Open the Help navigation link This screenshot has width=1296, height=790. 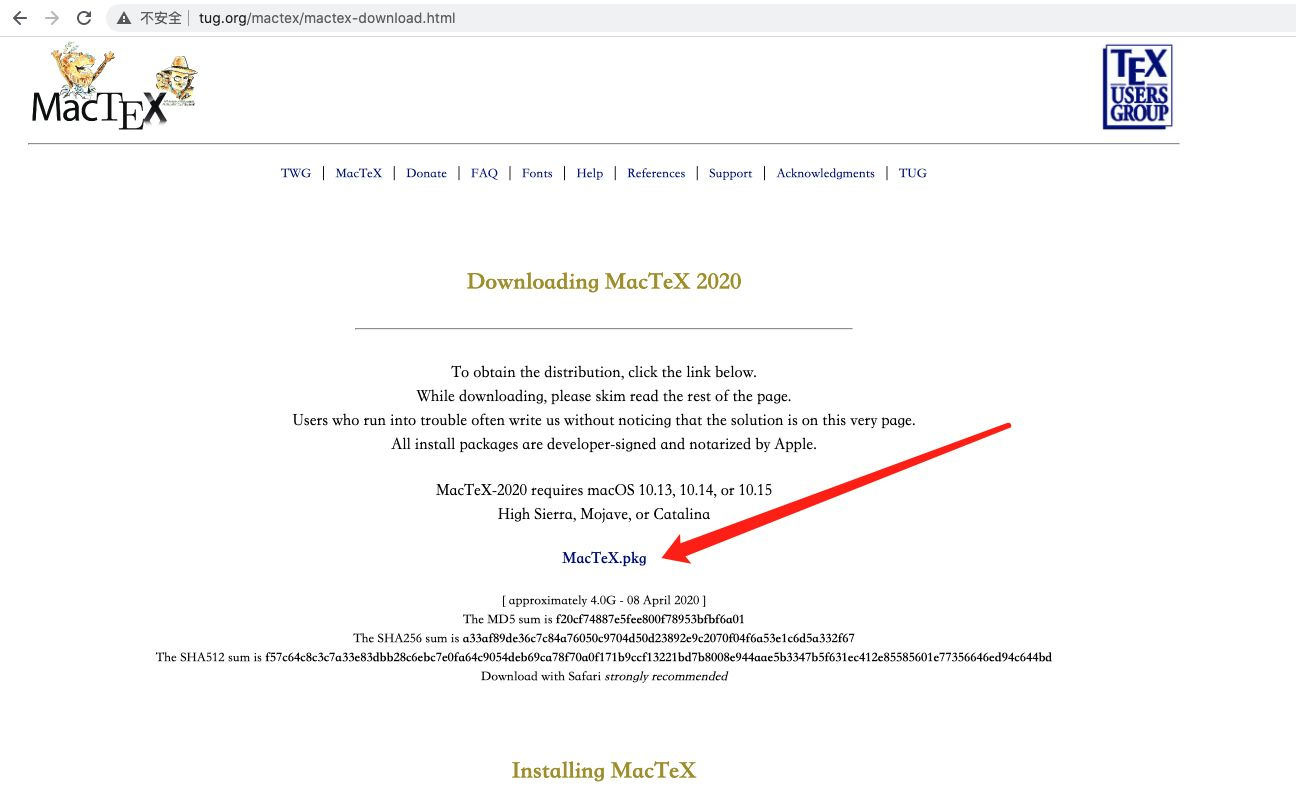pos(590,173)
